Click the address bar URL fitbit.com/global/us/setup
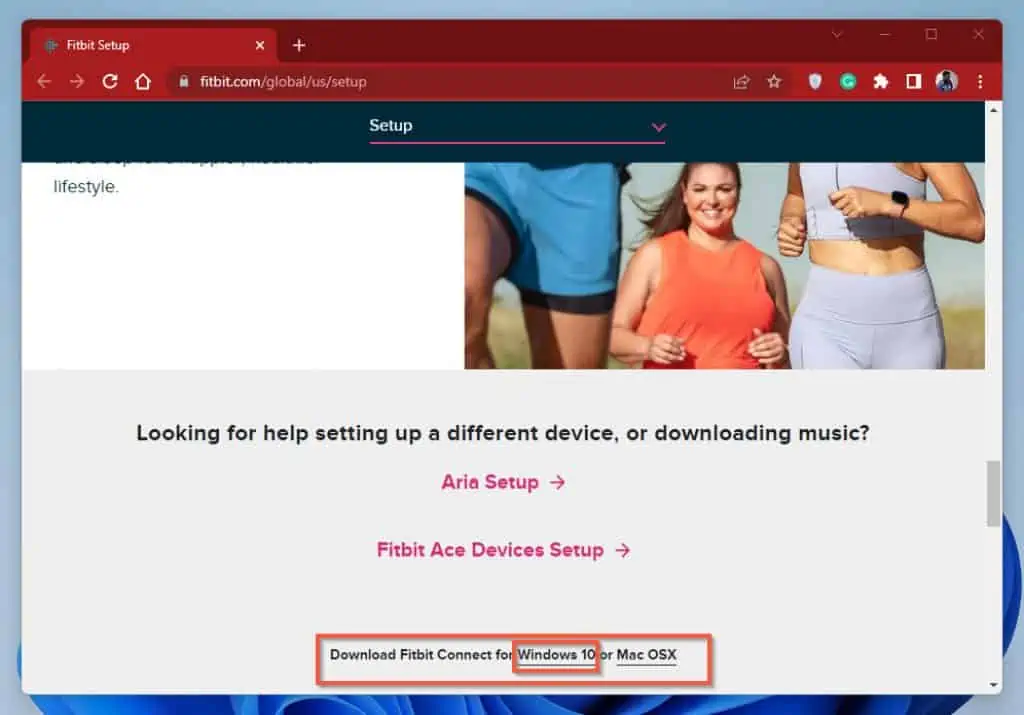Image resolution: width=1024 pixels, height=715 pixels. (283, 82)
